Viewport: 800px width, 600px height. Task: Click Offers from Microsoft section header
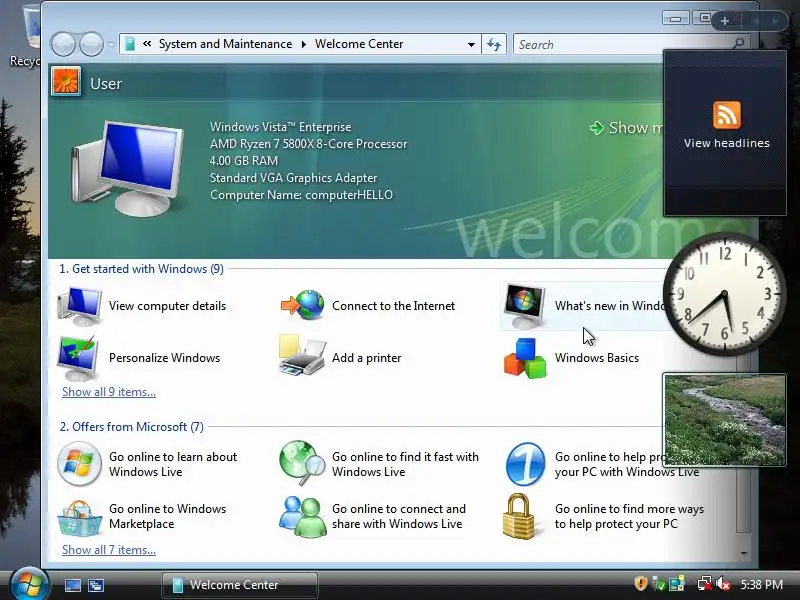pos(132,427)
